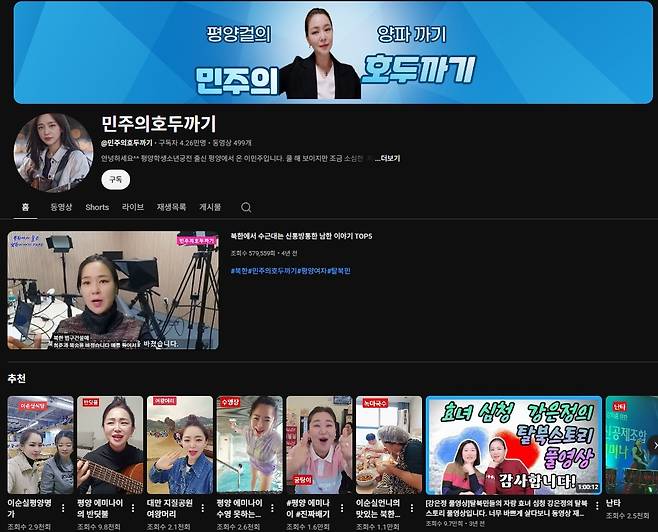
Task: Open the guitar 반딧불 short thumbnail
Action: 110,445
